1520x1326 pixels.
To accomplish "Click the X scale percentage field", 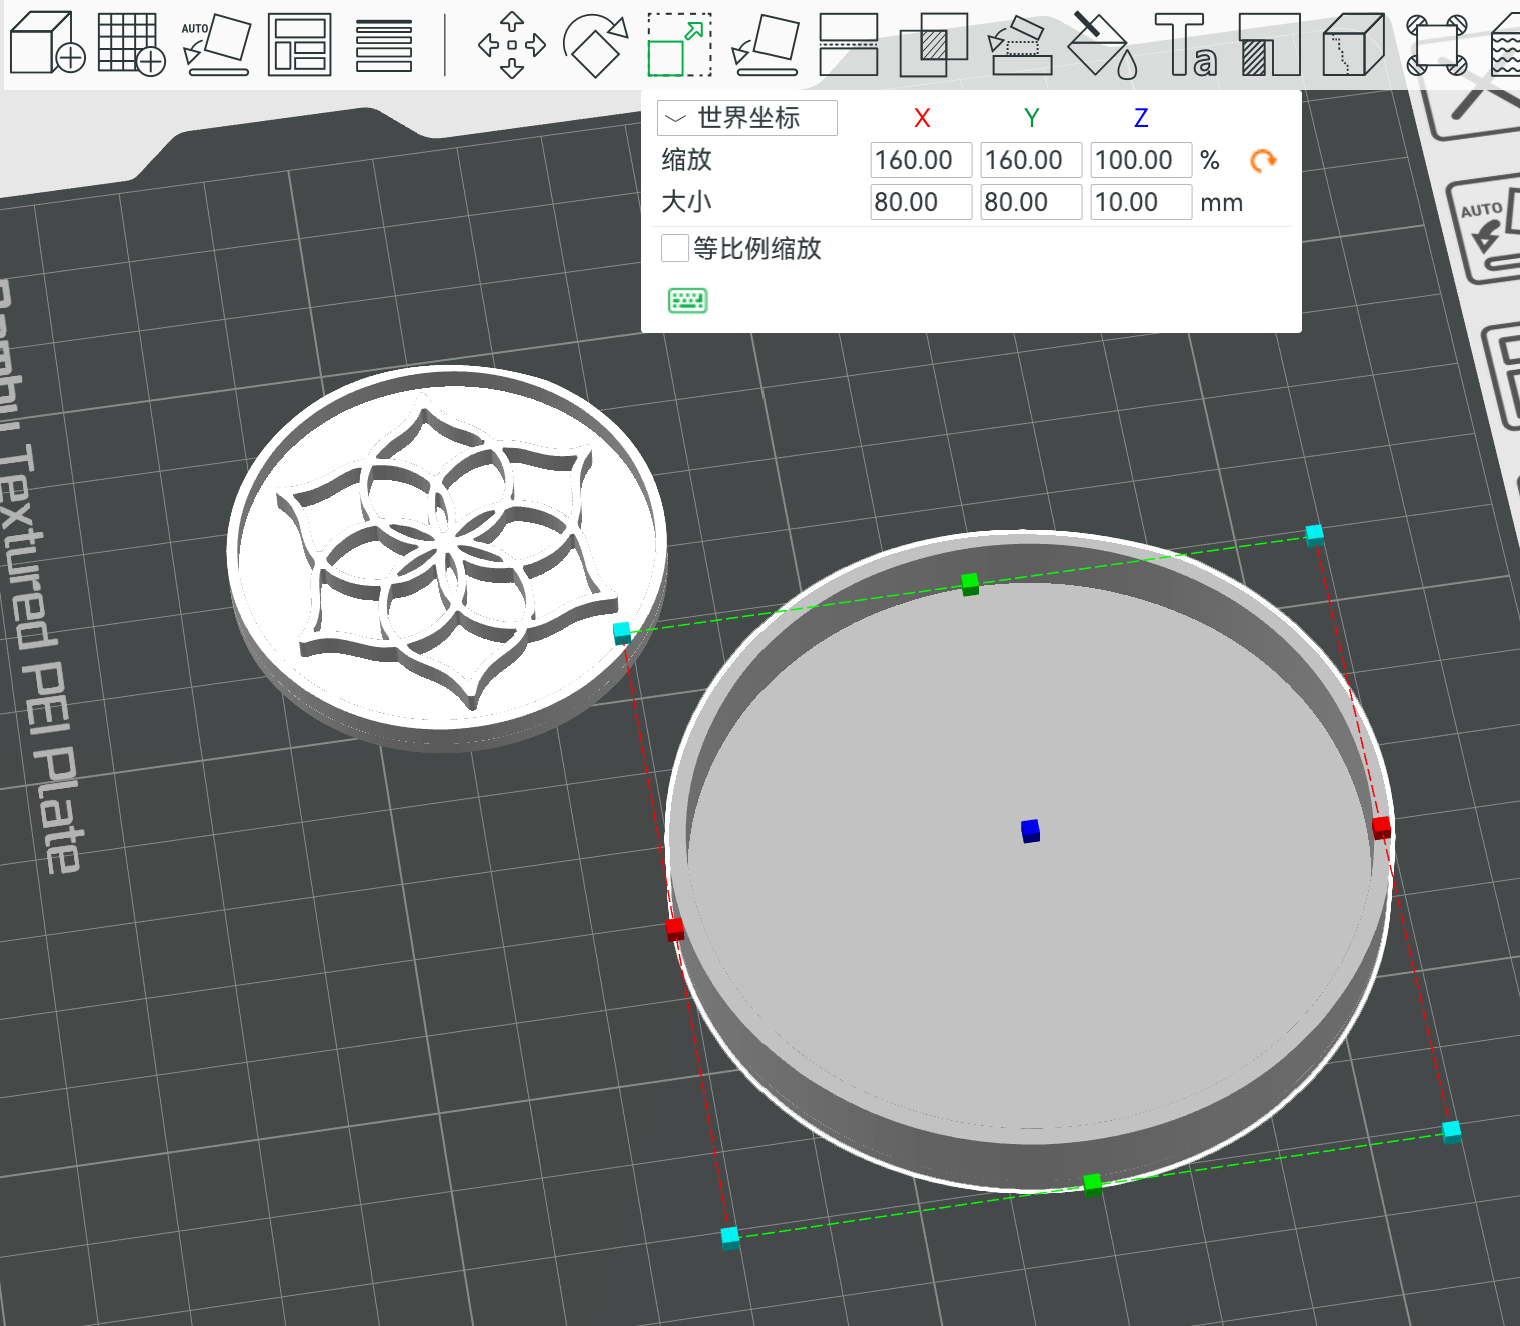I will [x=921, y=160].
